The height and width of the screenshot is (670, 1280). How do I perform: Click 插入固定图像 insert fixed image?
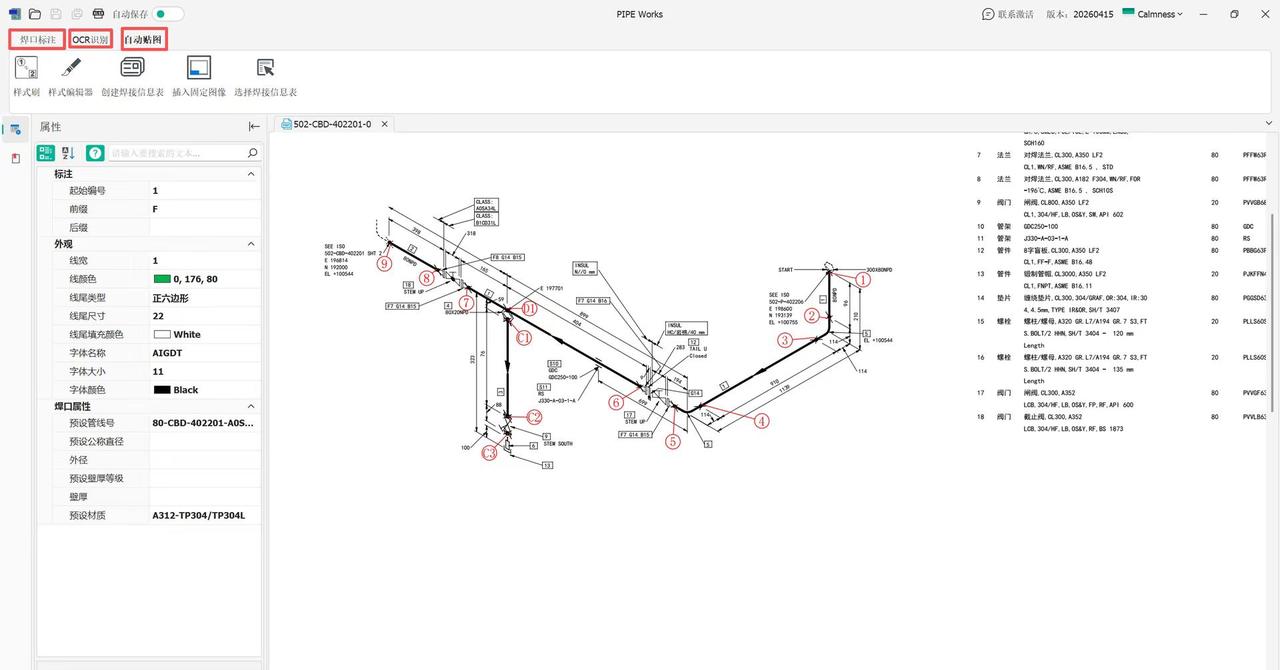(x=199, y=77)
